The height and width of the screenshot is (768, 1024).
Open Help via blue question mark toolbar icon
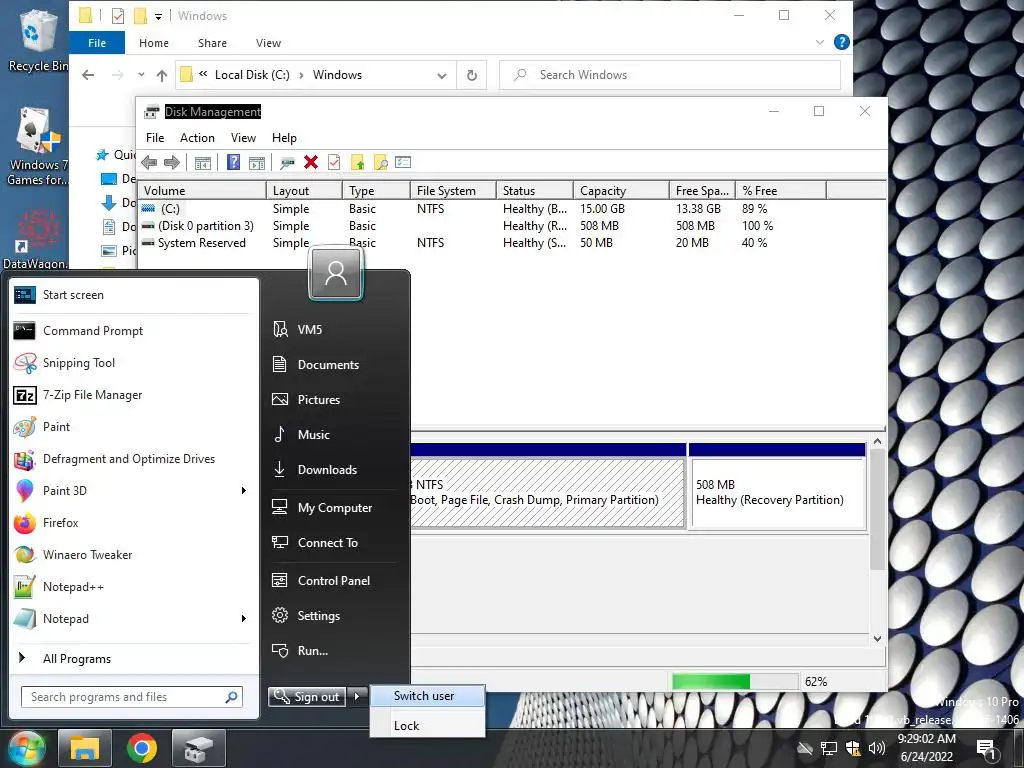[233, 162]
